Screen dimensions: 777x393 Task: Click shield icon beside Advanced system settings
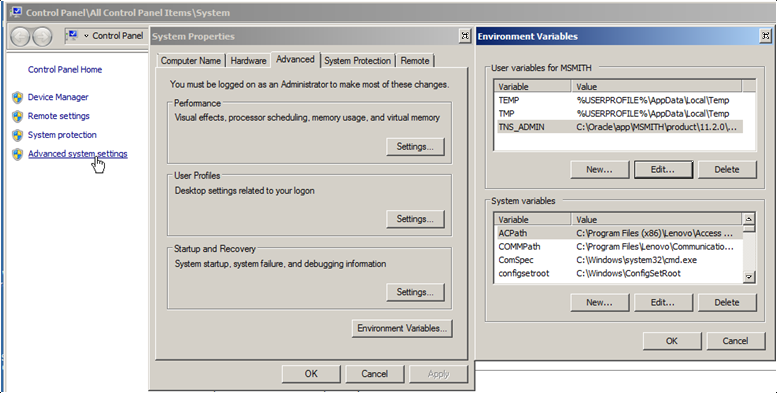tap(18, 154)
